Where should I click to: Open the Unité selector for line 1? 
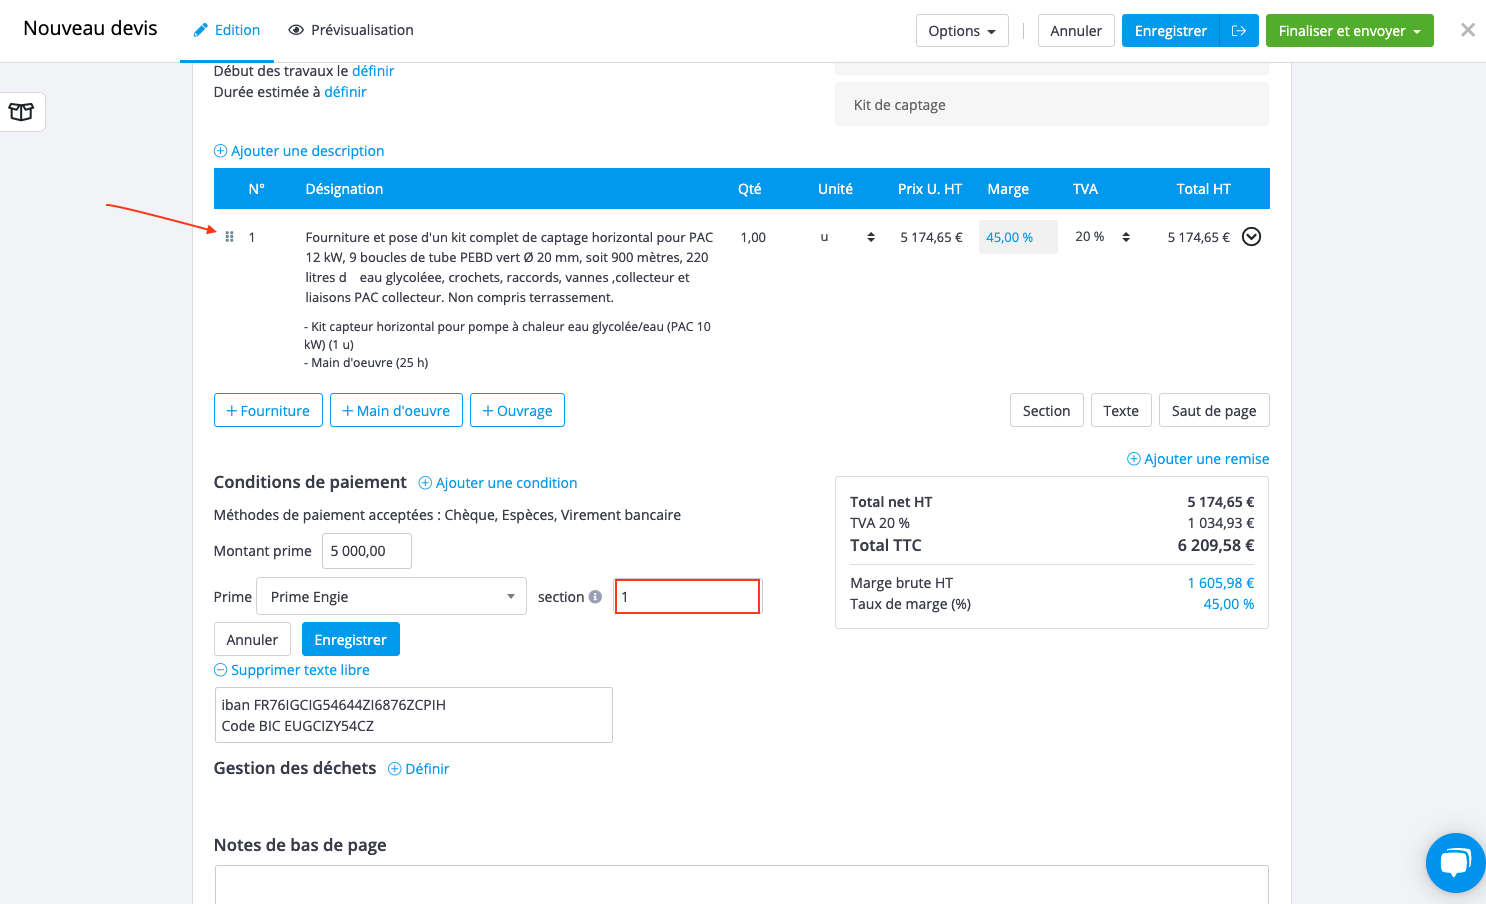(x=846, y=237)
